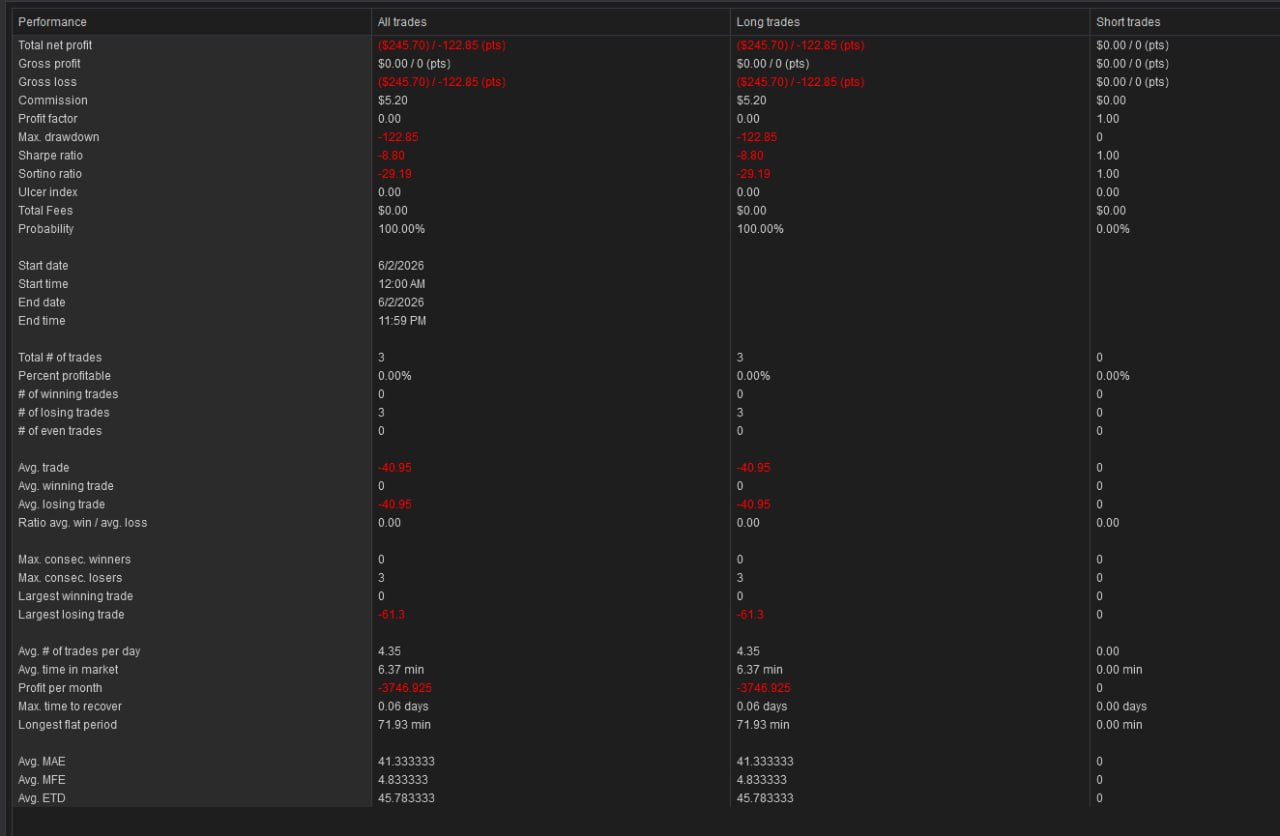The image size is (1280, 836).
Task: Click All trades Probability value 100.00%
Action: [x=401, y=229]
